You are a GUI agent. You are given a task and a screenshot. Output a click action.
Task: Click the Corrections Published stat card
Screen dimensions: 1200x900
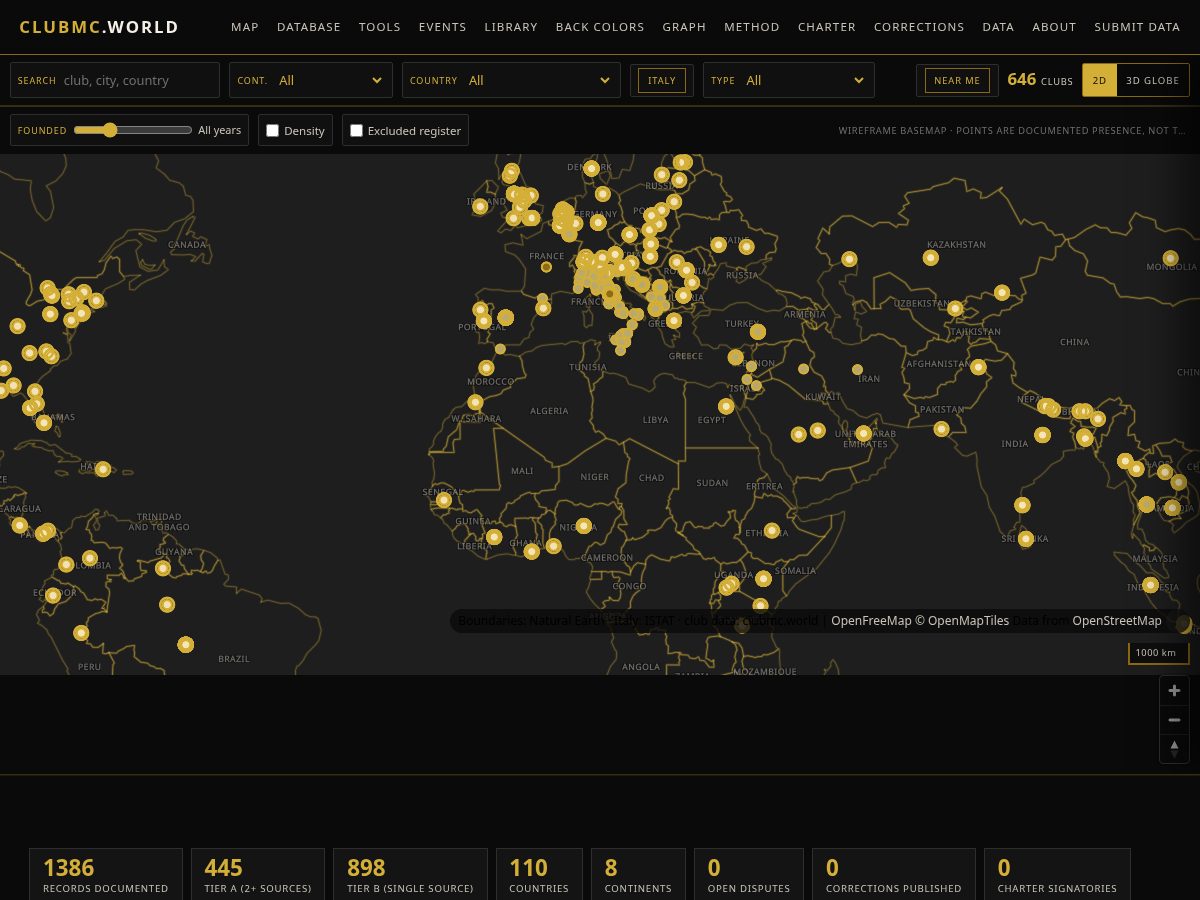894,874
